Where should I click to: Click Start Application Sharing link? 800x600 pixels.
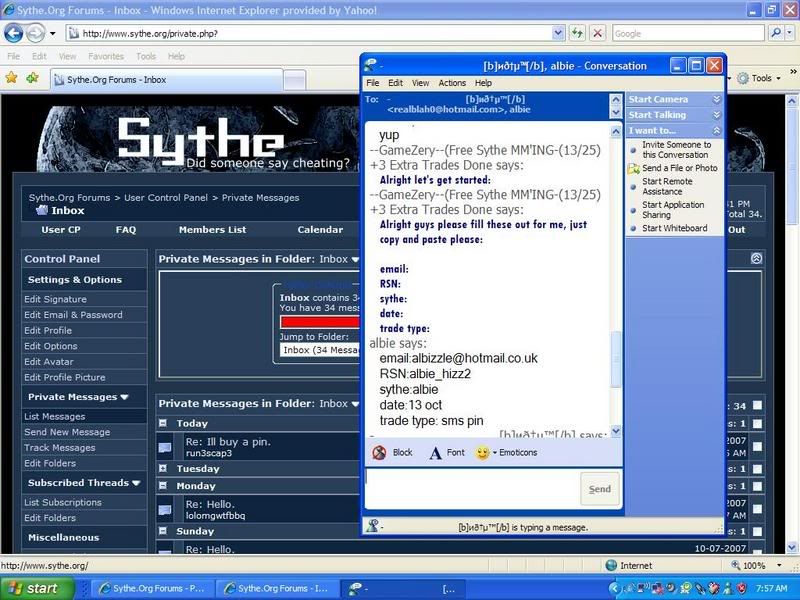673,210
